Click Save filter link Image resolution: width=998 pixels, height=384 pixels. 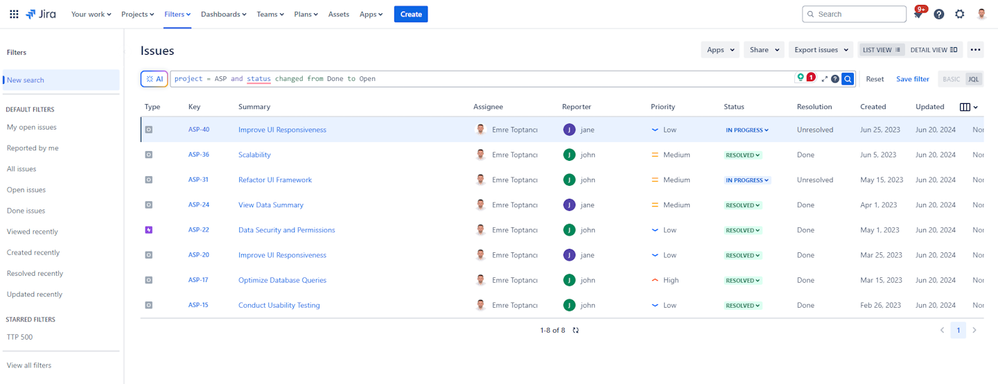pos(913,79)
